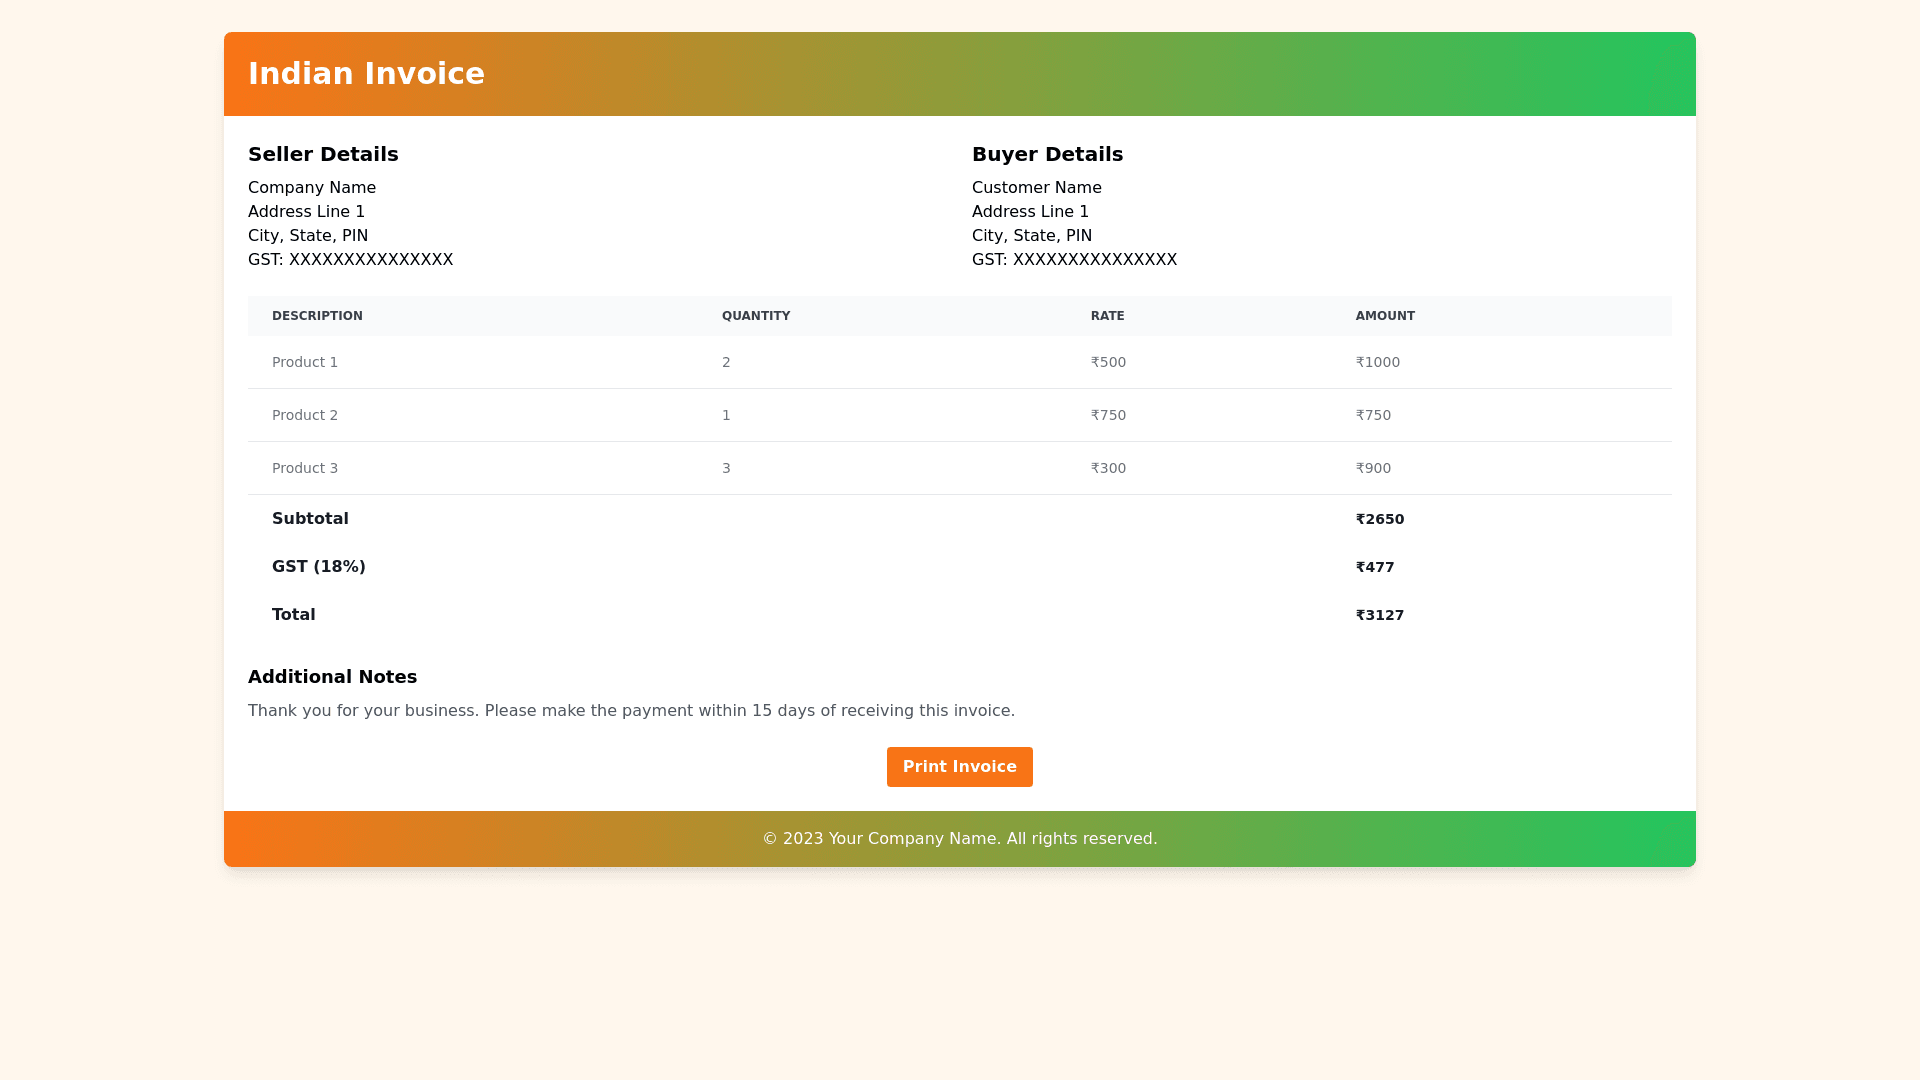Viewport: 1920px width, 1080px height.
Task: Click the ₹900 amount for Product 3
Action: [1373, 468]
